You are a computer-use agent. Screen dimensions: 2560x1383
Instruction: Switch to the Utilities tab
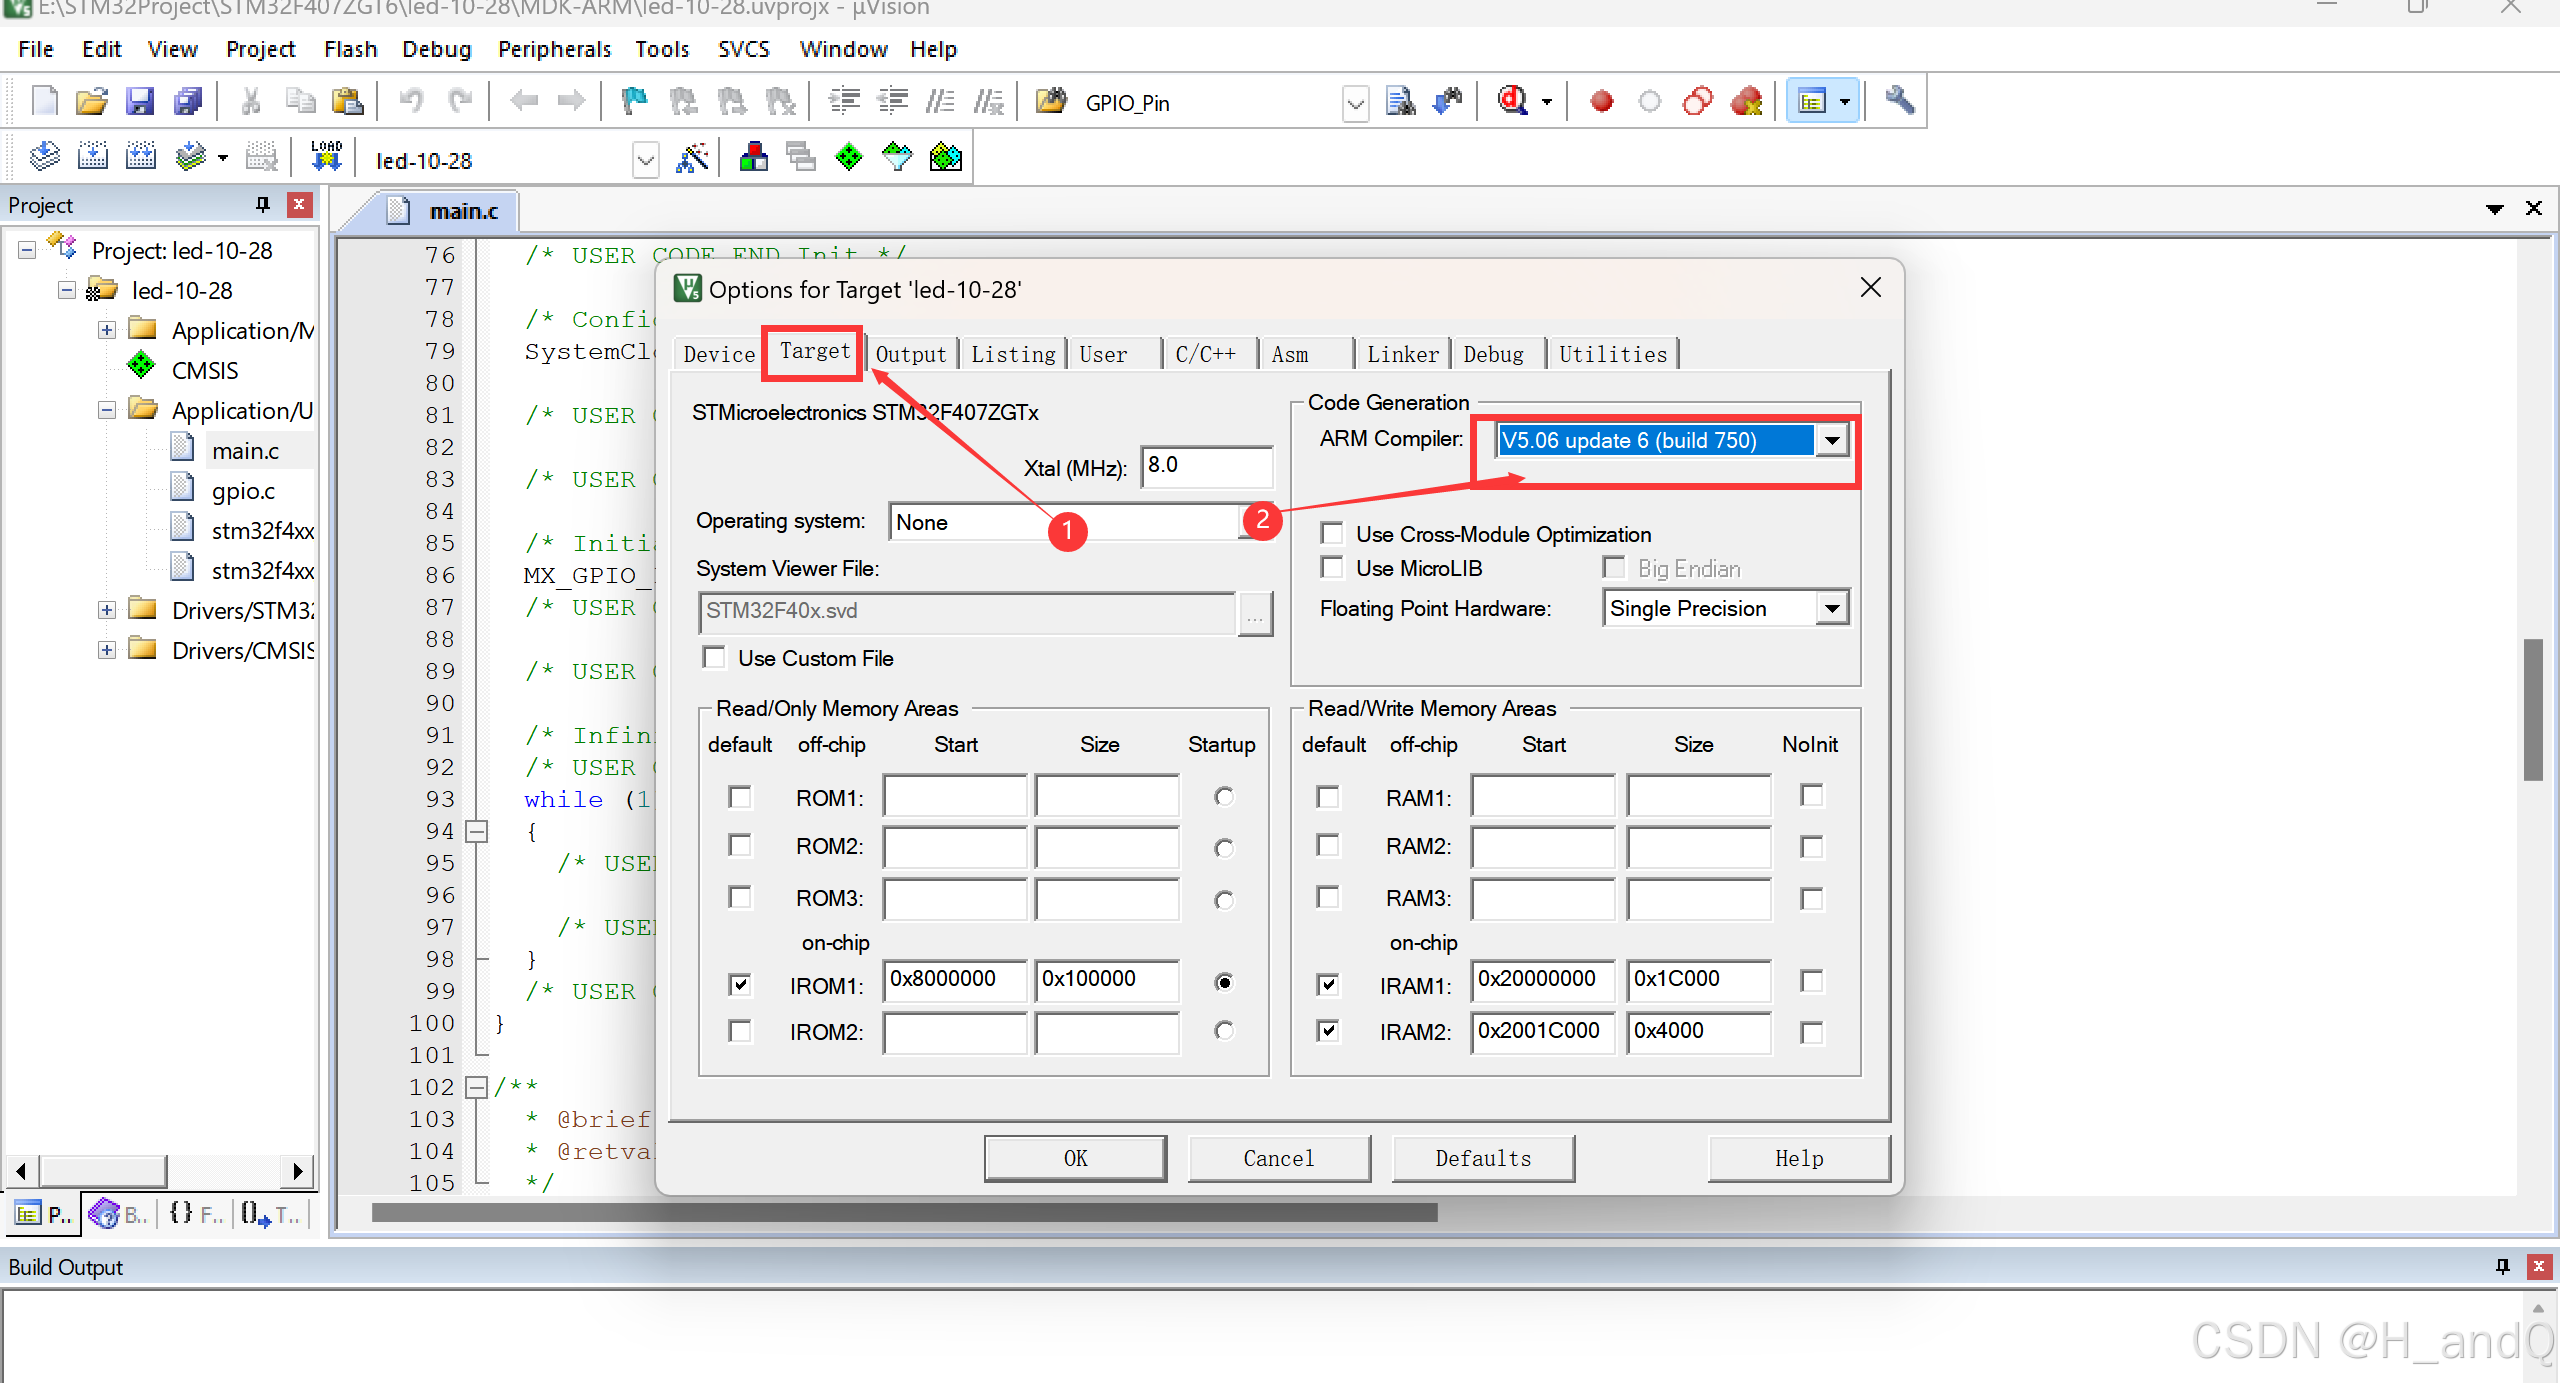coord(1613,354)
